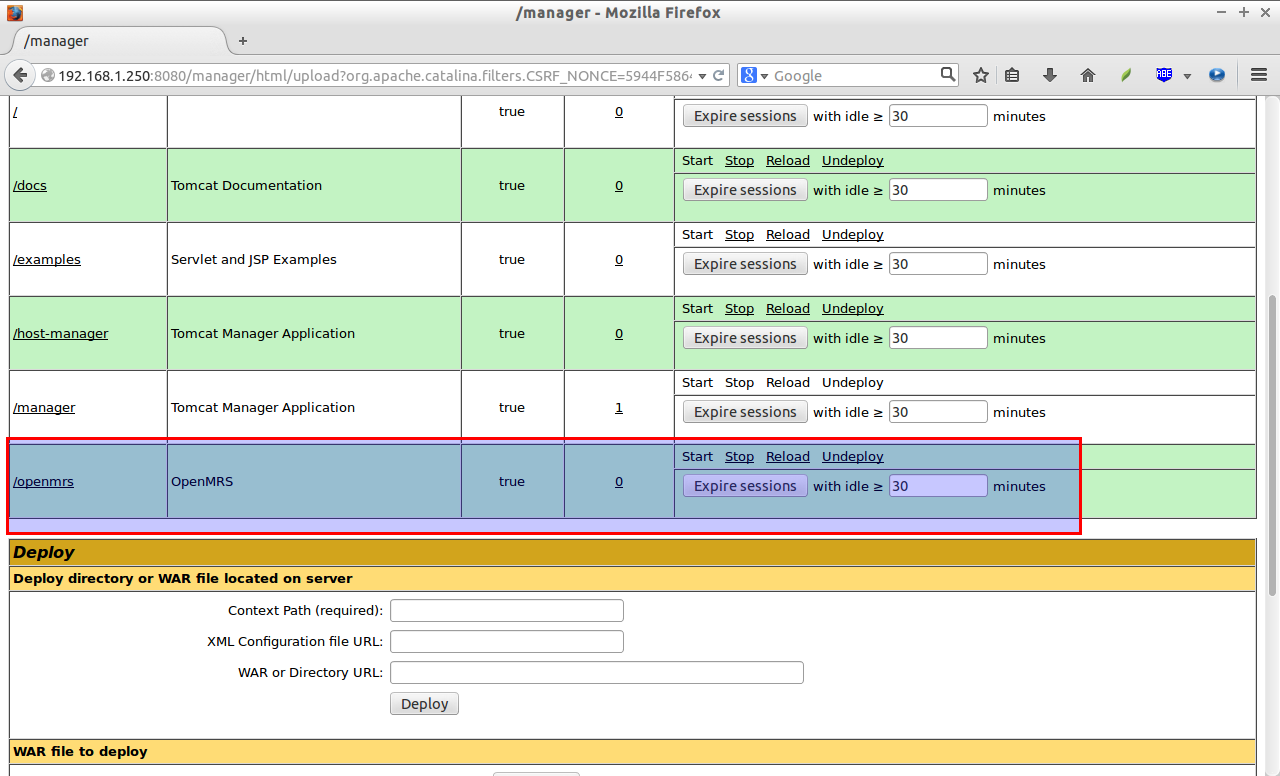This screenshot has height=776, width=1280.
Task: Expire sessions for root / application
Action: click(x=745, y=116)
